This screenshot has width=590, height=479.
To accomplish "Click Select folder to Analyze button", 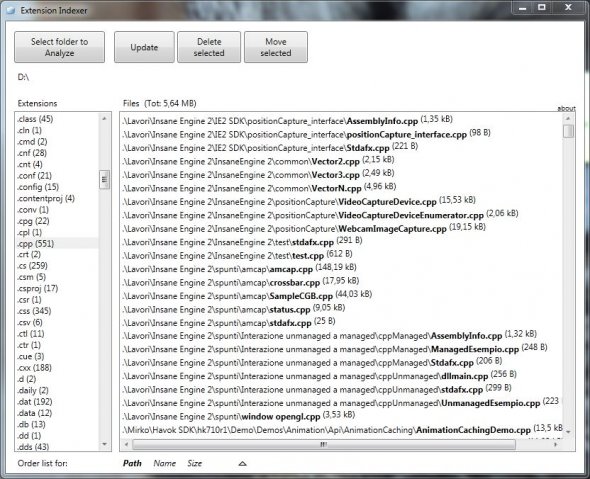I will coord(59,47).
